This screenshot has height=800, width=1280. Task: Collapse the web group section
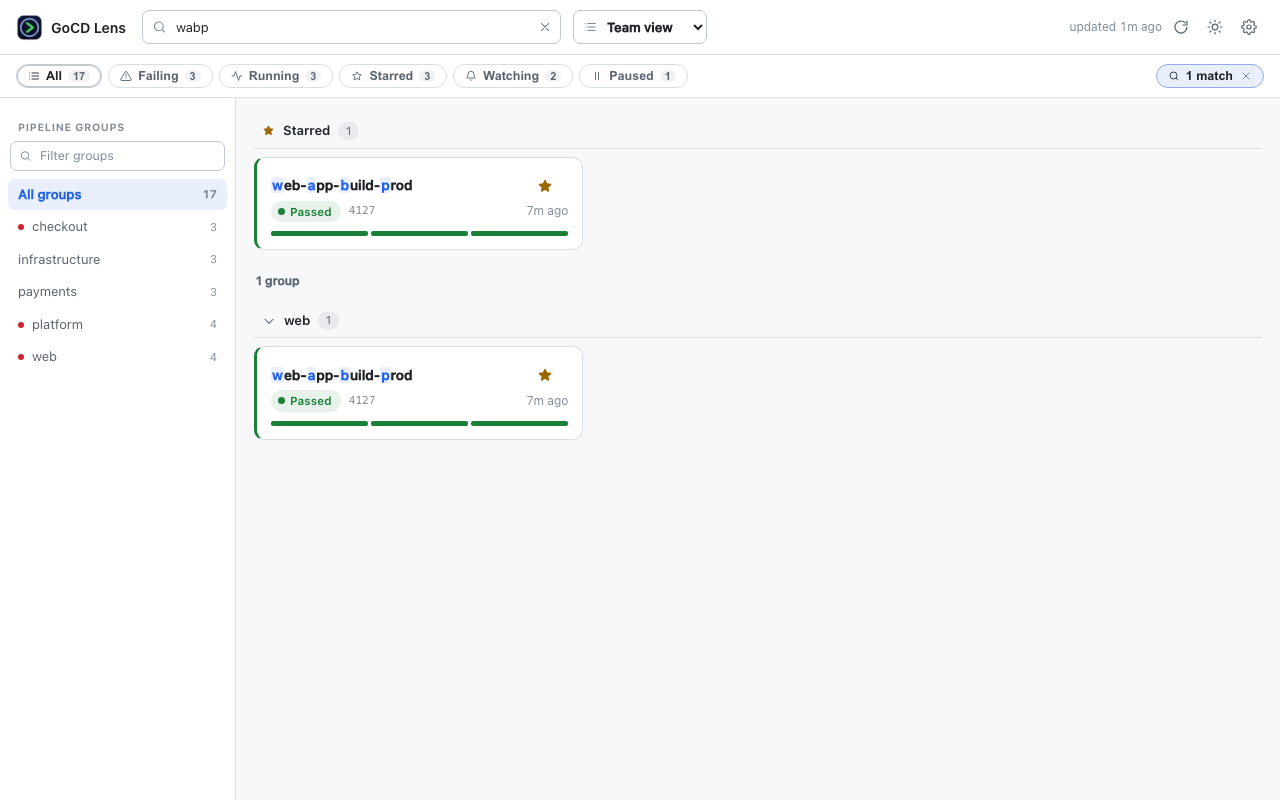[x=269, y=321]
